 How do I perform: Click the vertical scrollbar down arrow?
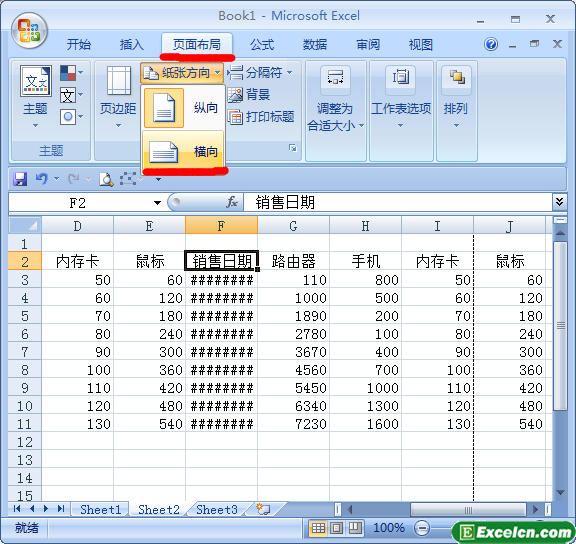[560, 493]
